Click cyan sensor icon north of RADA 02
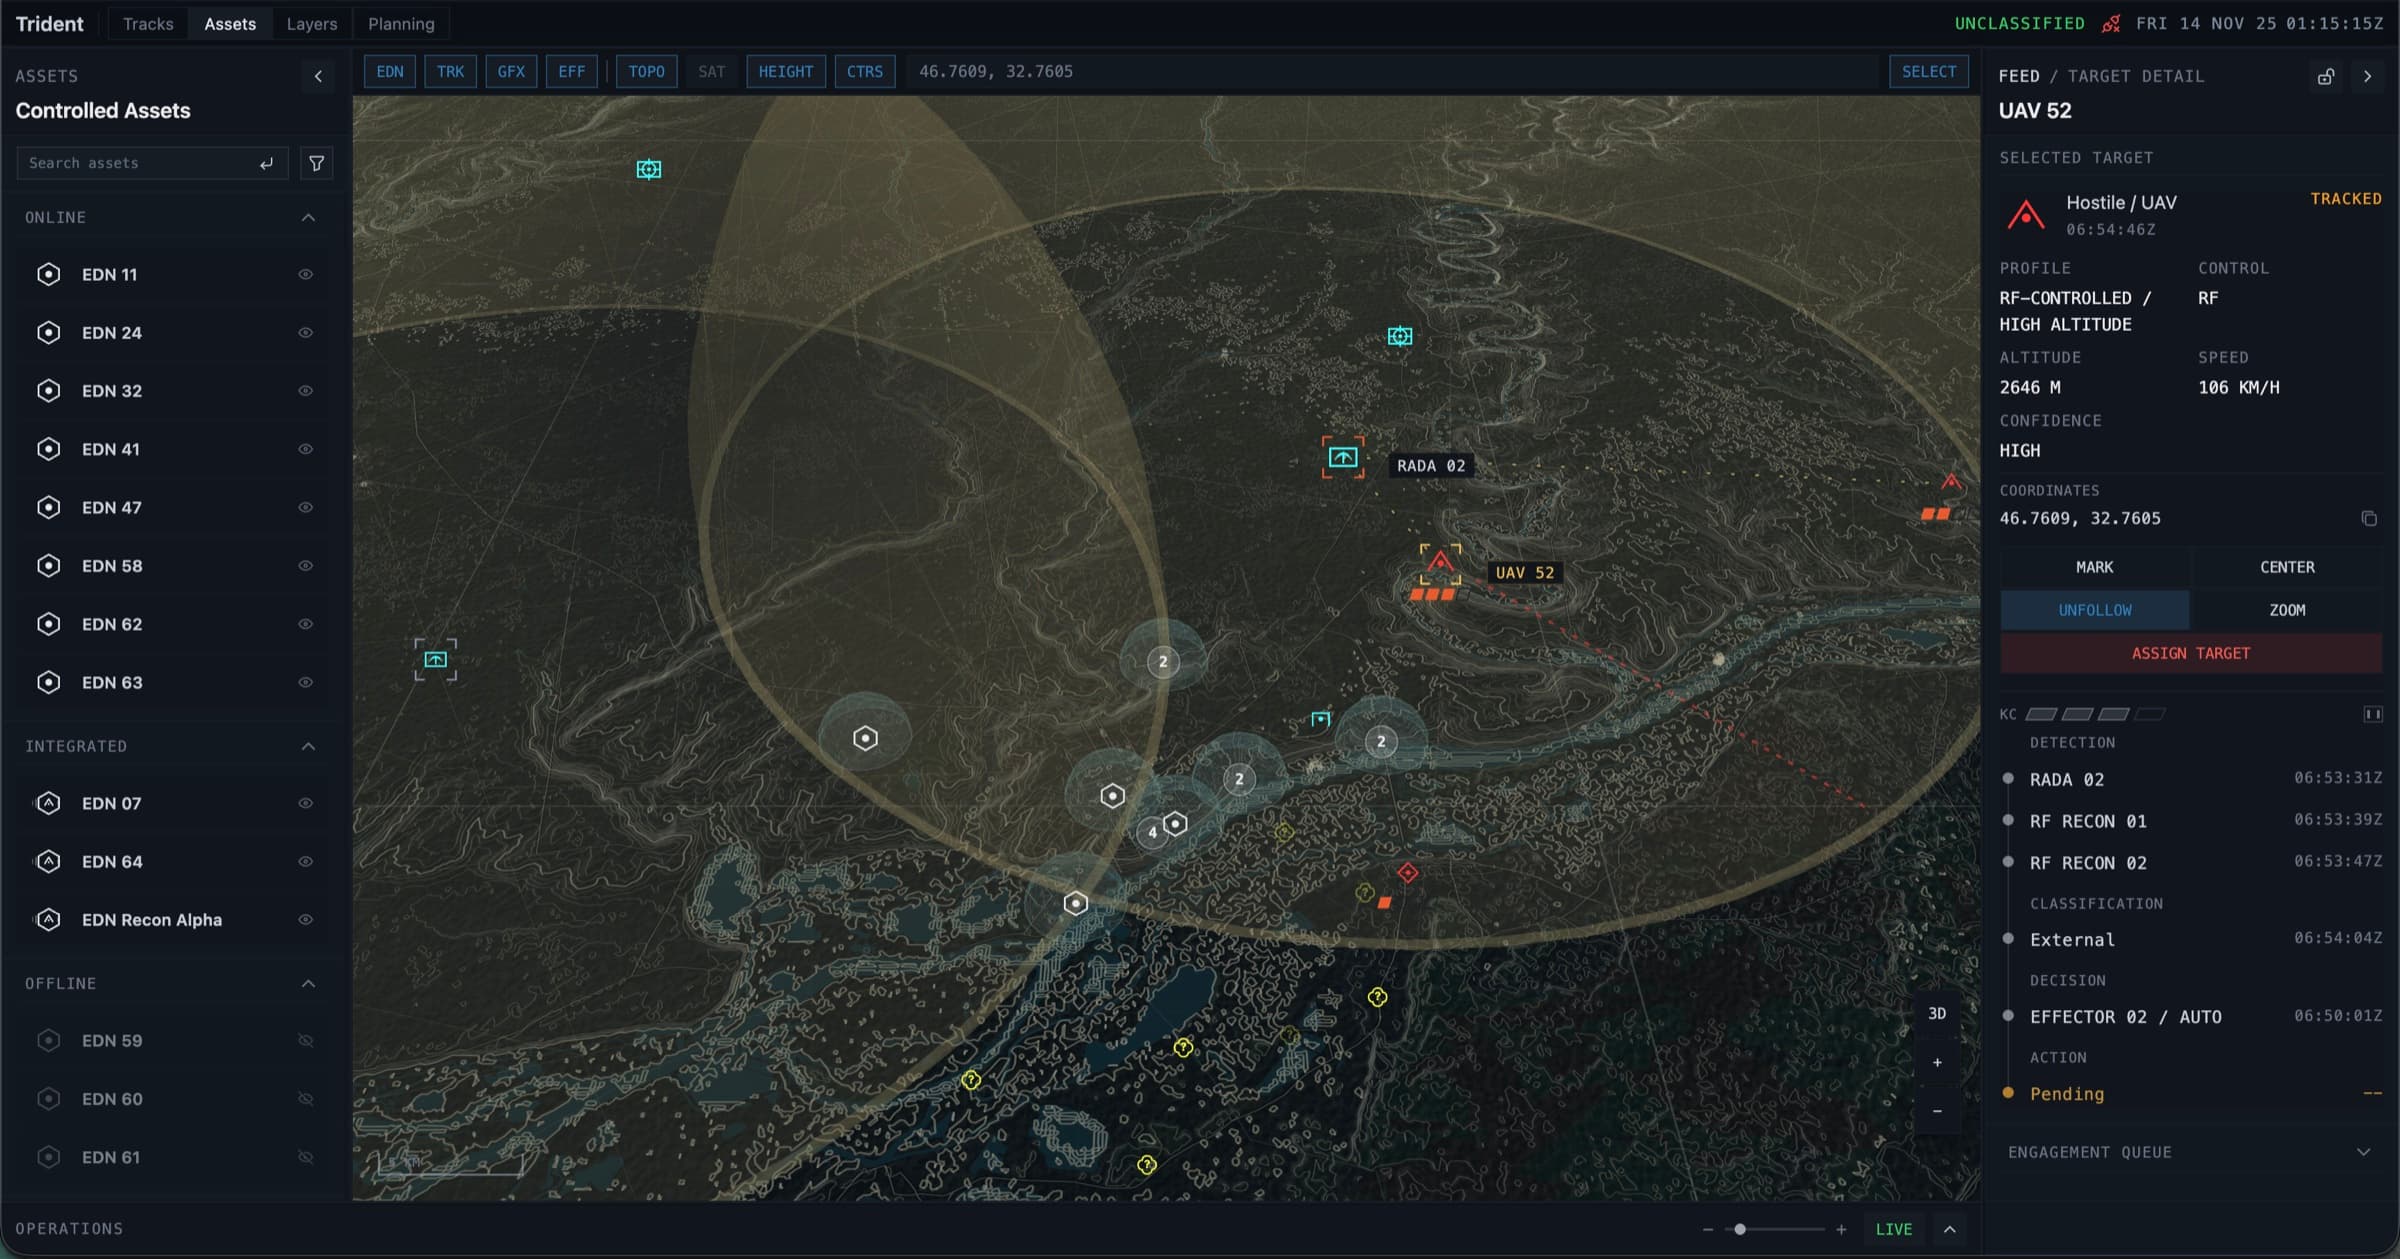The width and height of the screenshot is (2400, 1259). point(1400,336)
